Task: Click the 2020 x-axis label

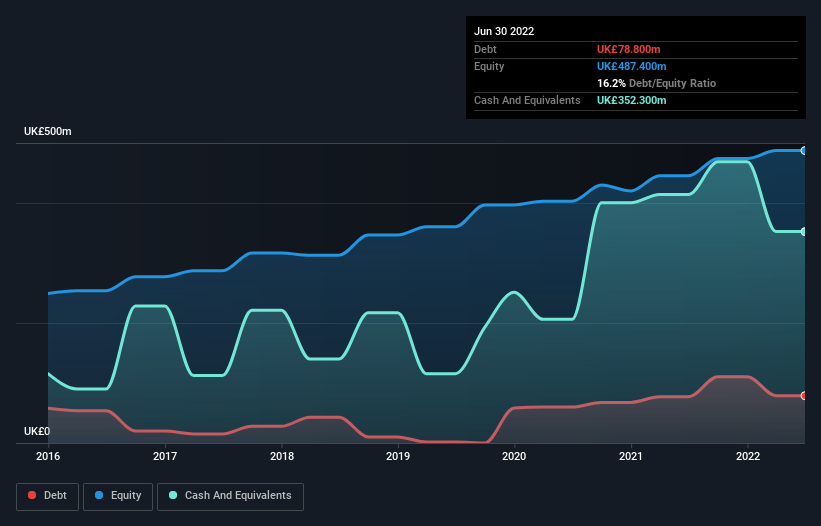Action: (x=514, y=456)
